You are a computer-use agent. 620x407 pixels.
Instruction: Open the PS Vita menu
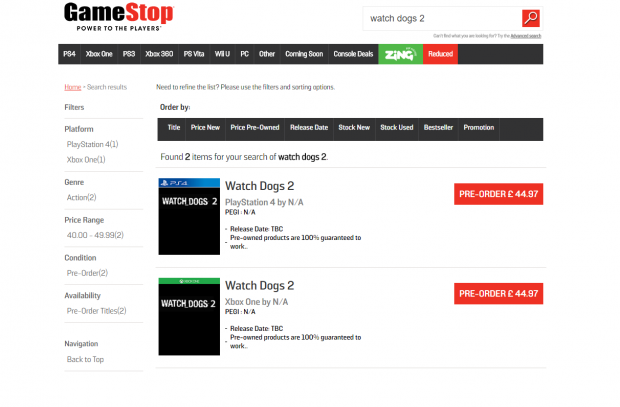194,54
